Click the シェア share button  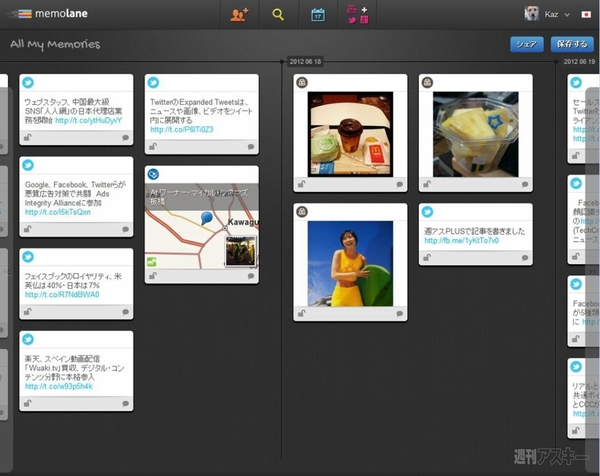[x=527, y=44]
